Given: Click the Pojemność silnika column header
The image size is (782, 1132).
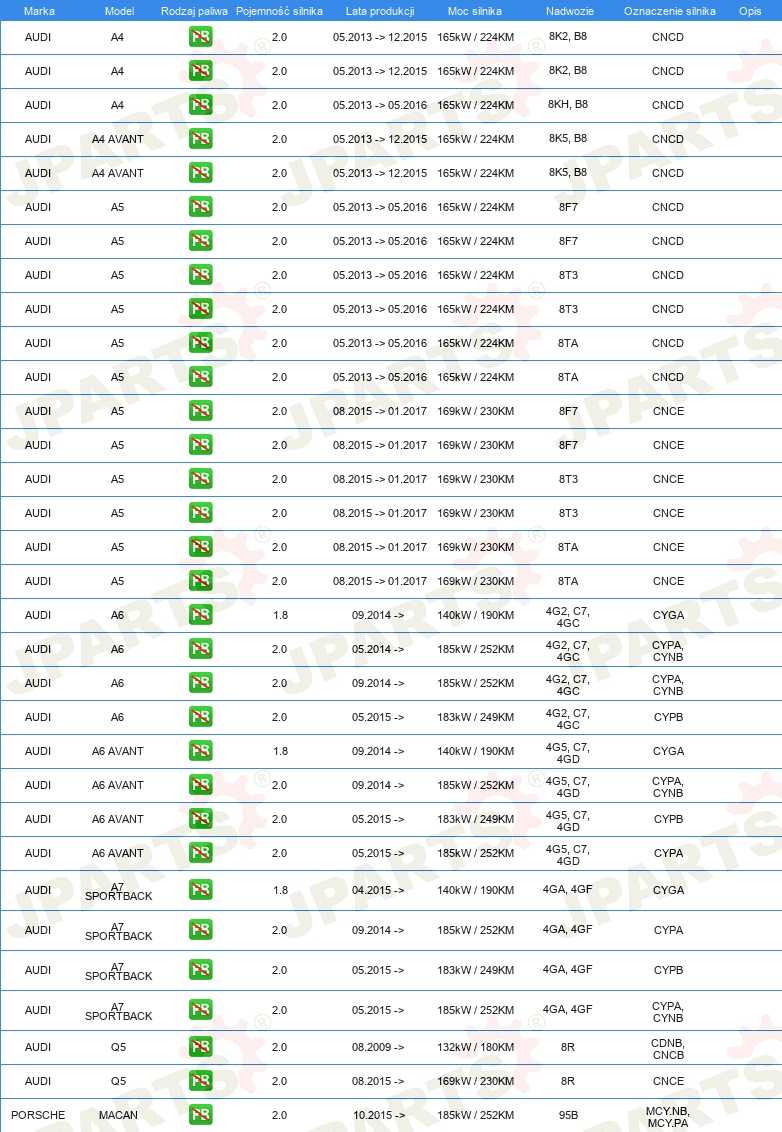Looking at the screenshot, I should (x=279, y=11).
